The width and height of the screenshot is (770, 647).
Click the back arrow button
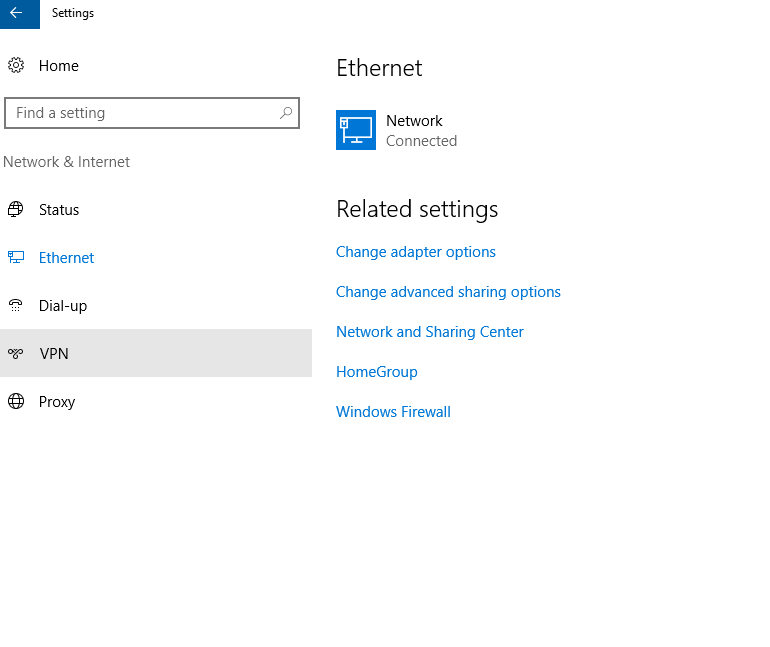coord(20,14)
